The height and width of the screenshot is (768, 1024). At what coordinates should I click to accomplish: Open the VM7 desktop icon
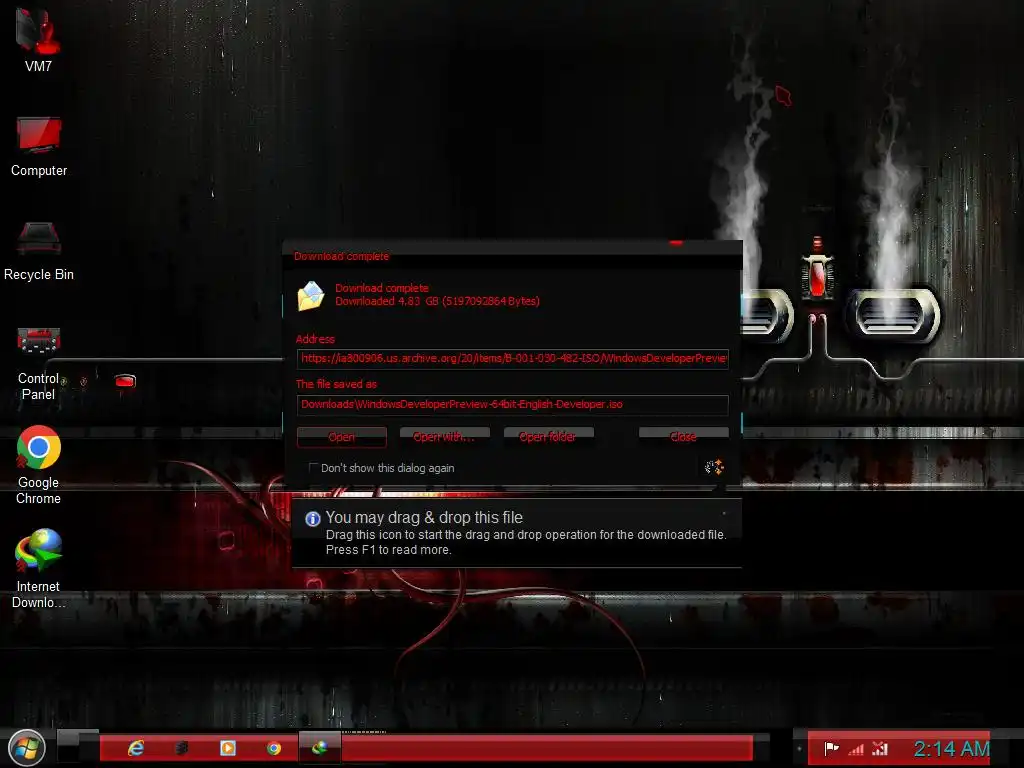pos(38,40)
